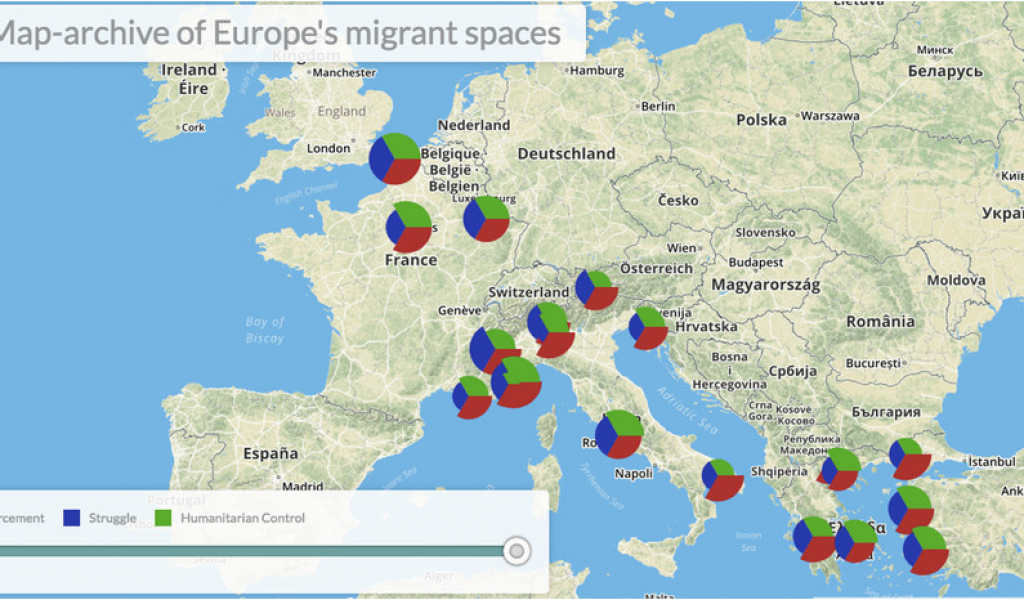
Task: Click the Humanitarian Control legend label
Action: [243, 518]
